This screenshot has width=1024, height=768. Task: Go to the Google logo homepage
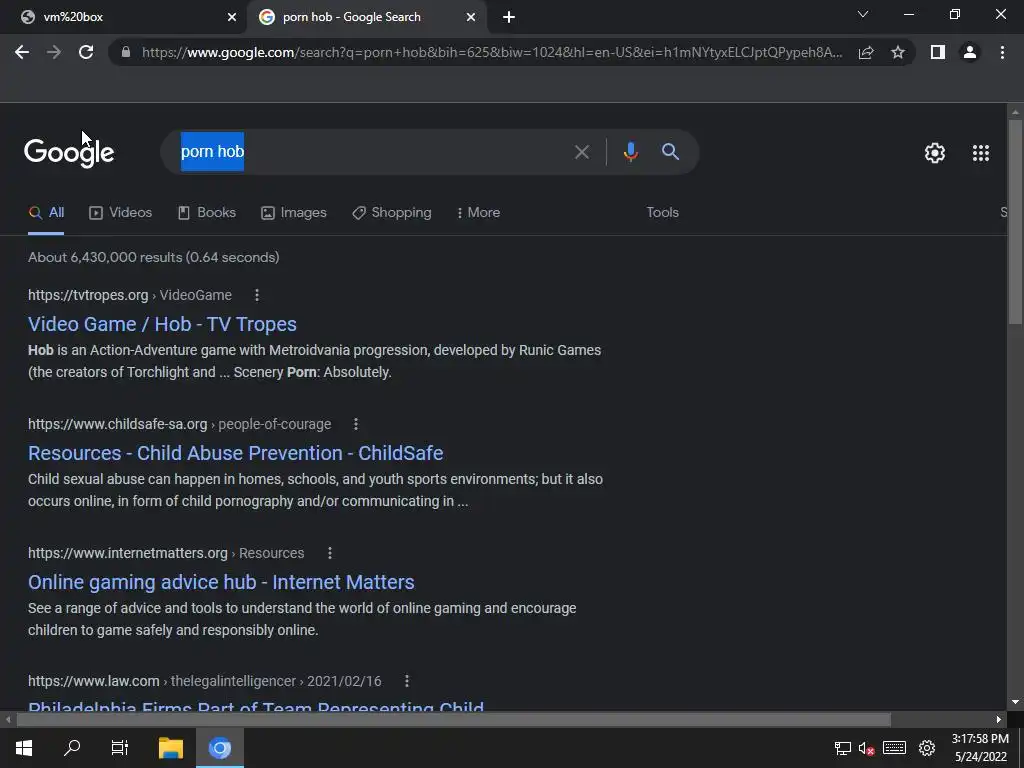pos(69,153)
